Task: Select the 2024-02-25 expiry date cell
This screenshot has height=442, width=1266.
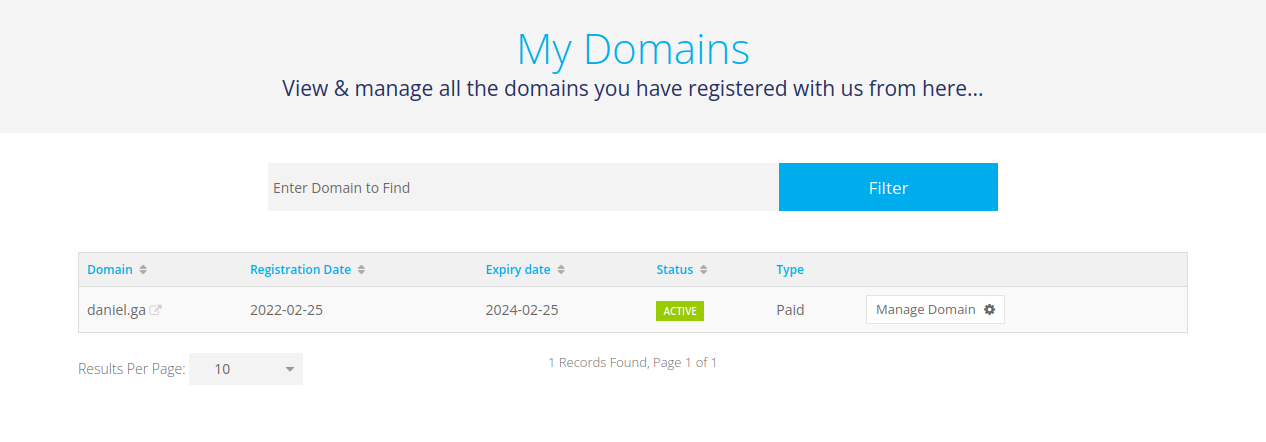Action: coord(522,310)
